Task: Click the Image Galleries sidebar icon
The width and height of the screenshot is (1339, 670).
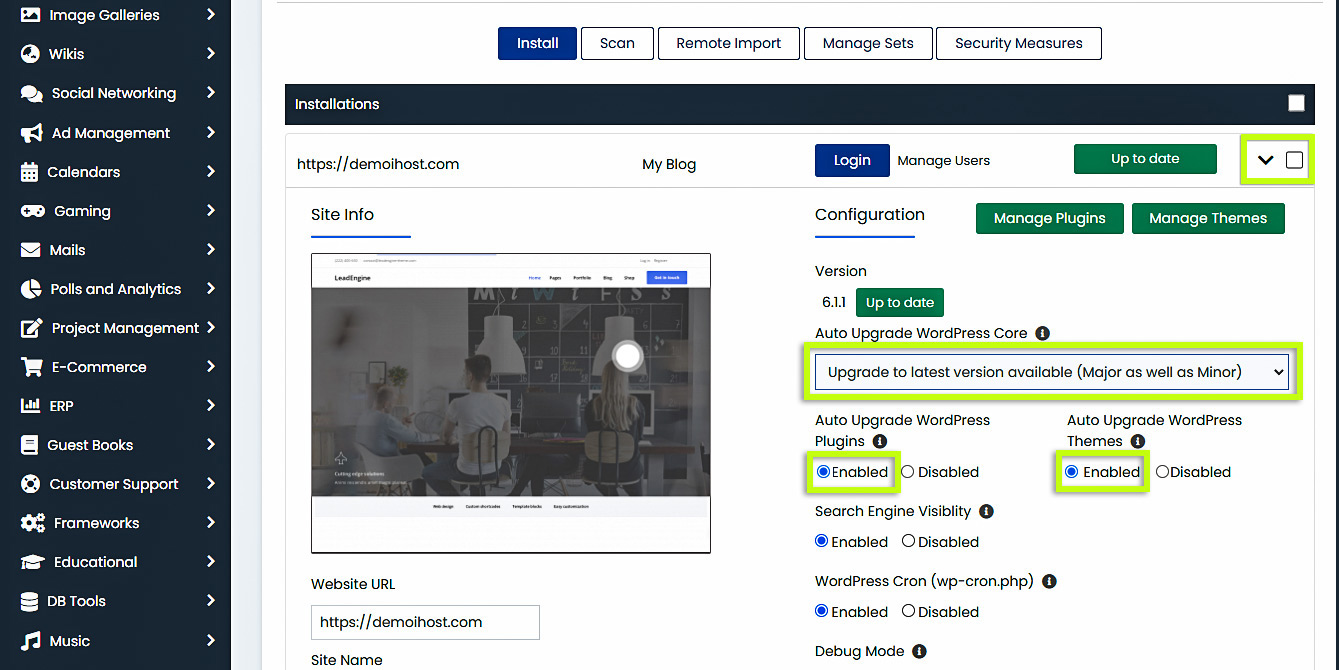Action: pos(31,15)
